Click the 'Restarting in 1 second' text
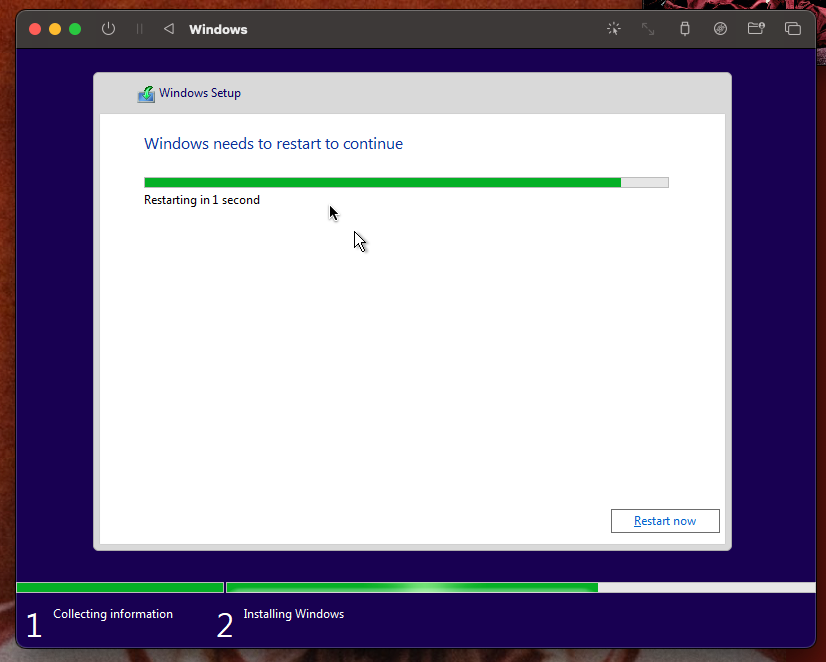The image size is (826, 662). coord(202,200)
